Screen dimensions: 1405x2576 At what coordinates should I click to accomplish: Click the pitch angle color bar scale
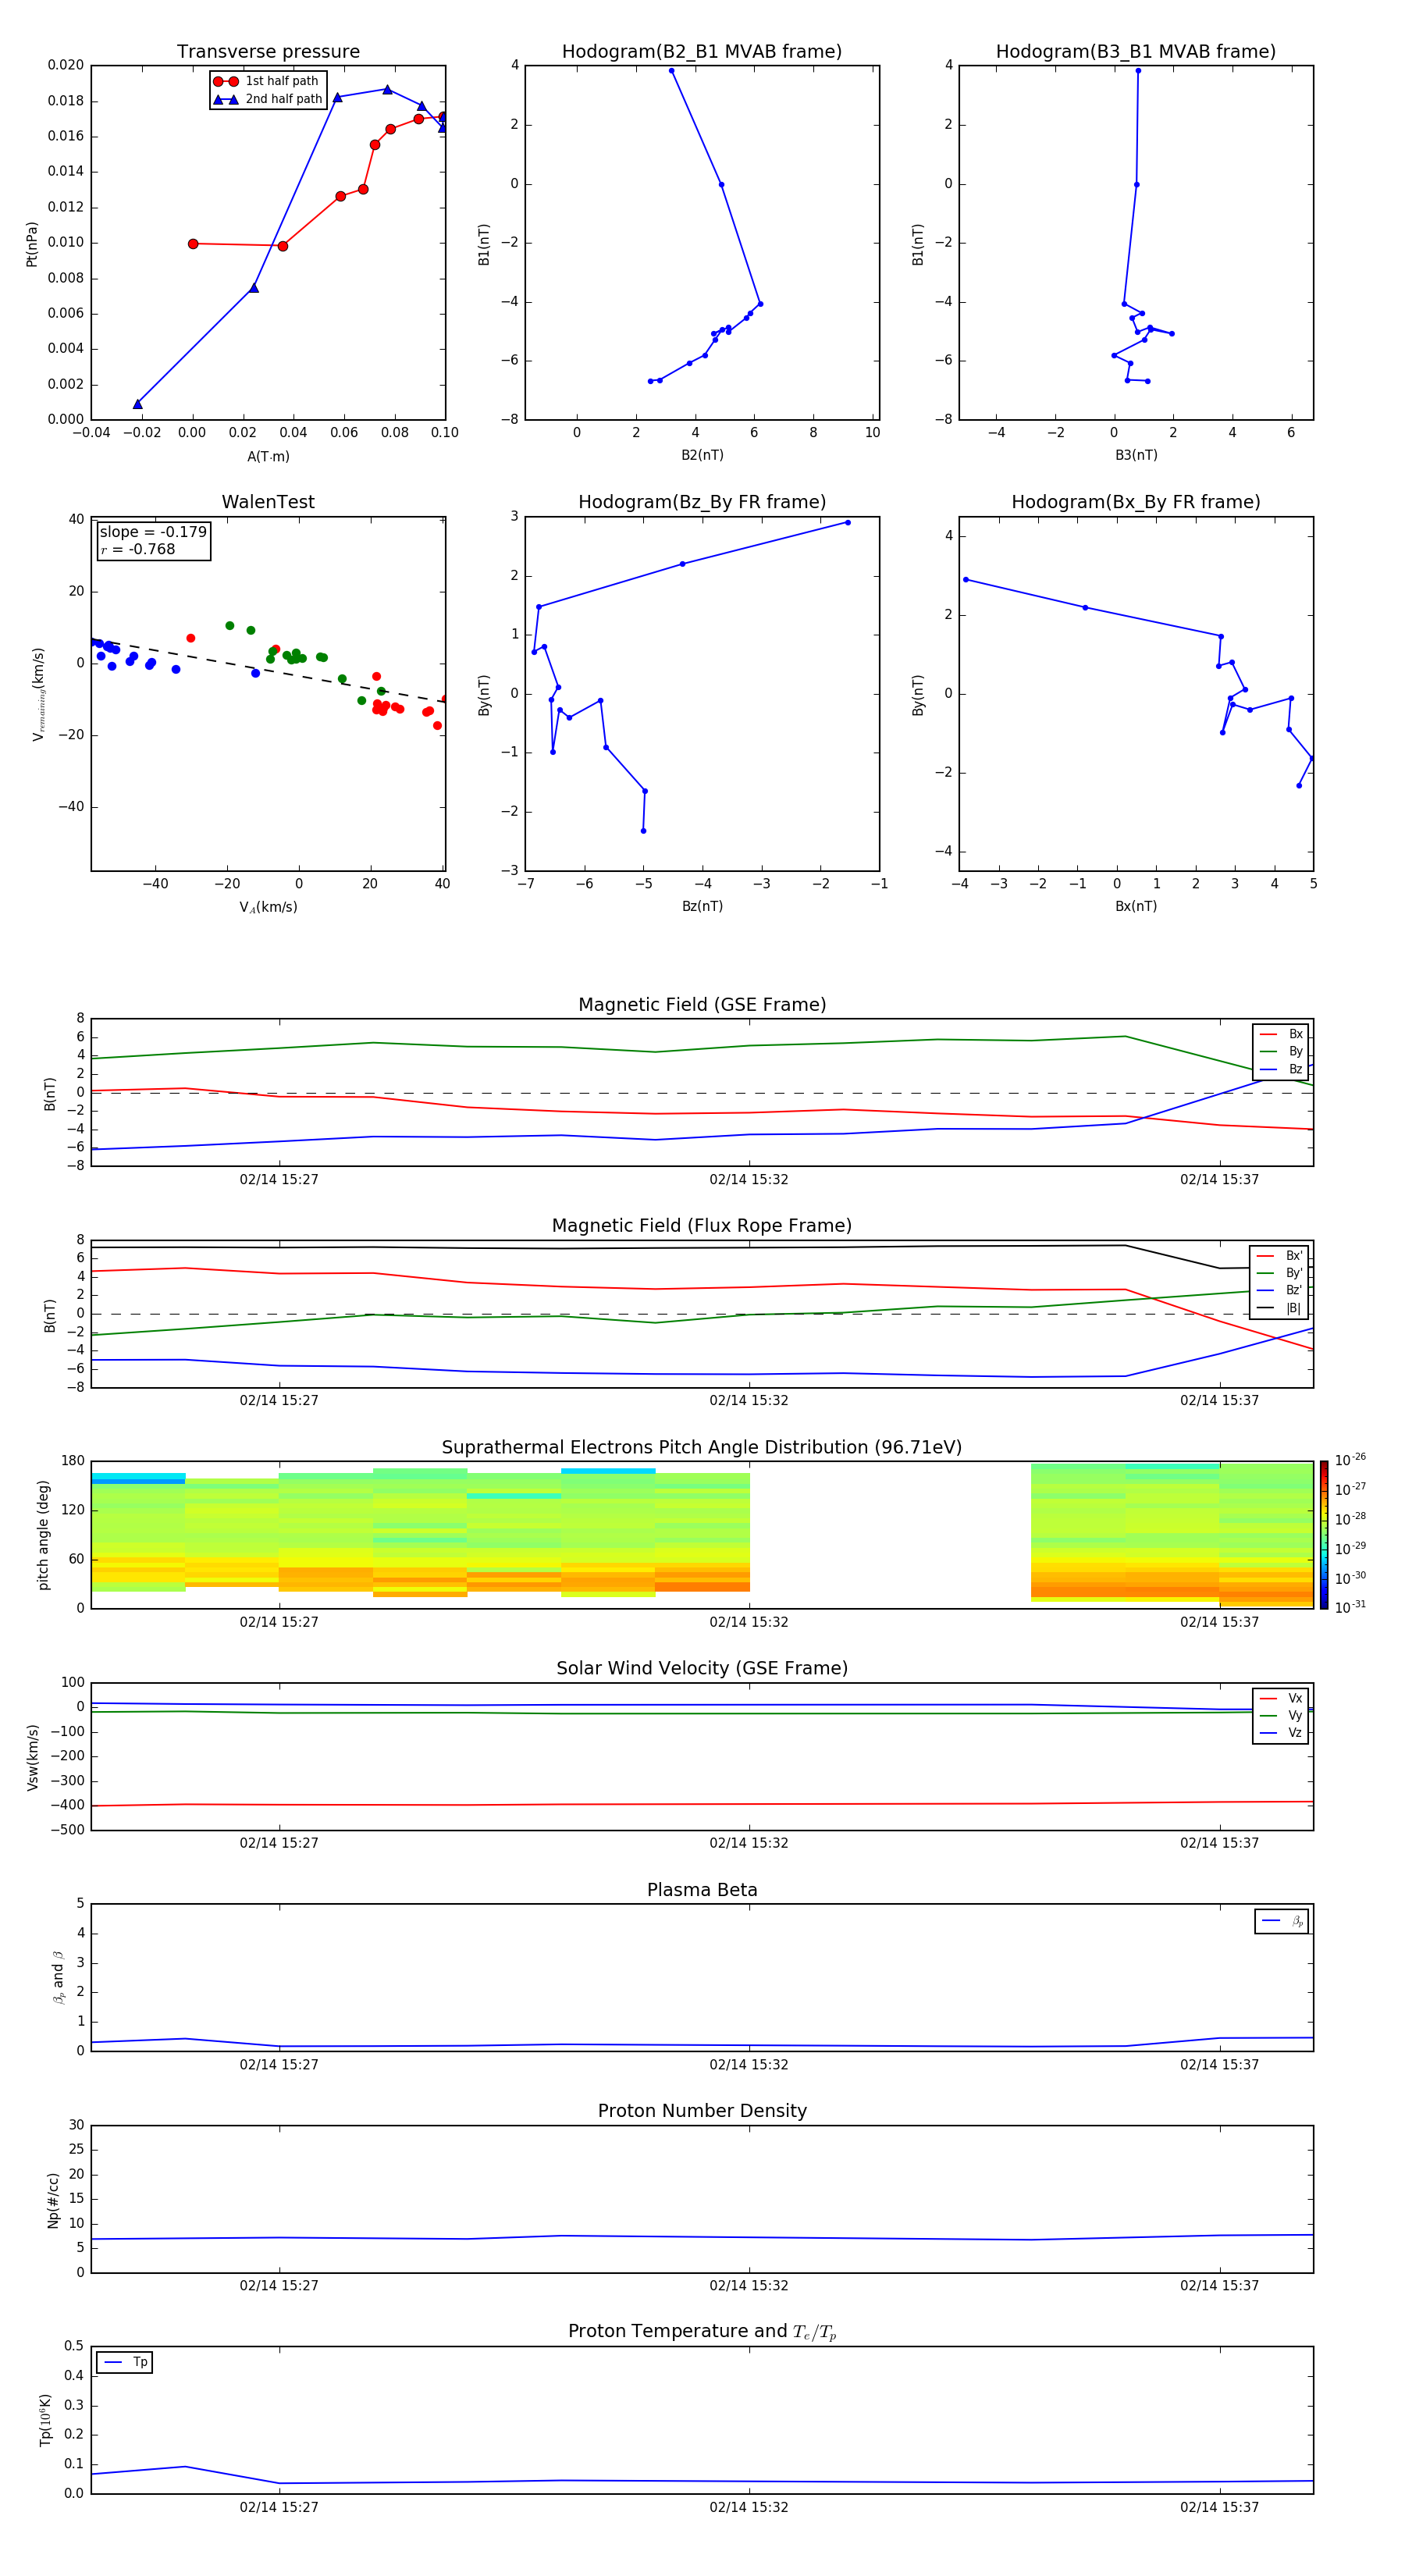(1324, 1535)
